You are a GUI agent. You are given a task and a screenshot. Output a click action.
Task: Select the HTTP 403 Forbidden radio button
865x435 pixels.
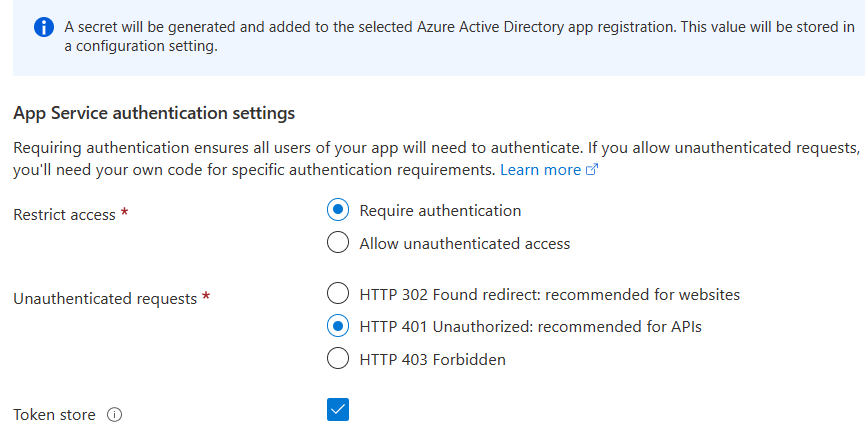pos(338,359)
